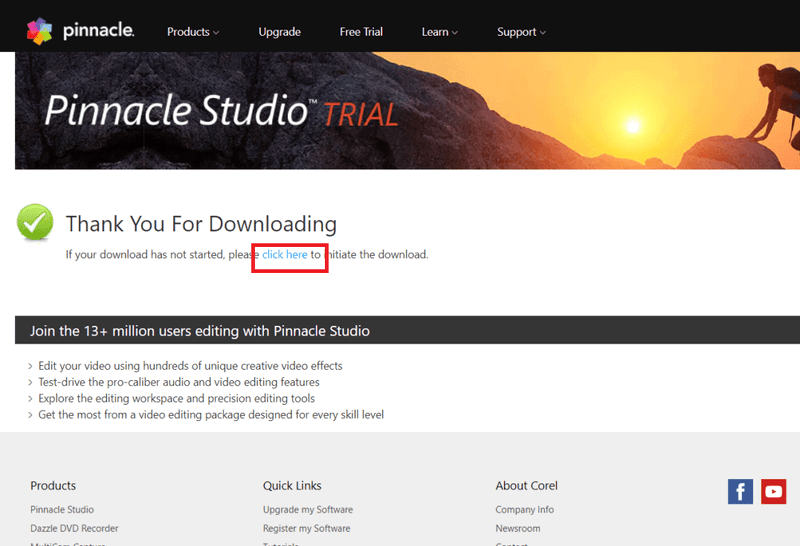Click the 'Edit your video' bullet item
Viewport: 800px width, 546px height.
click(190, 366)
